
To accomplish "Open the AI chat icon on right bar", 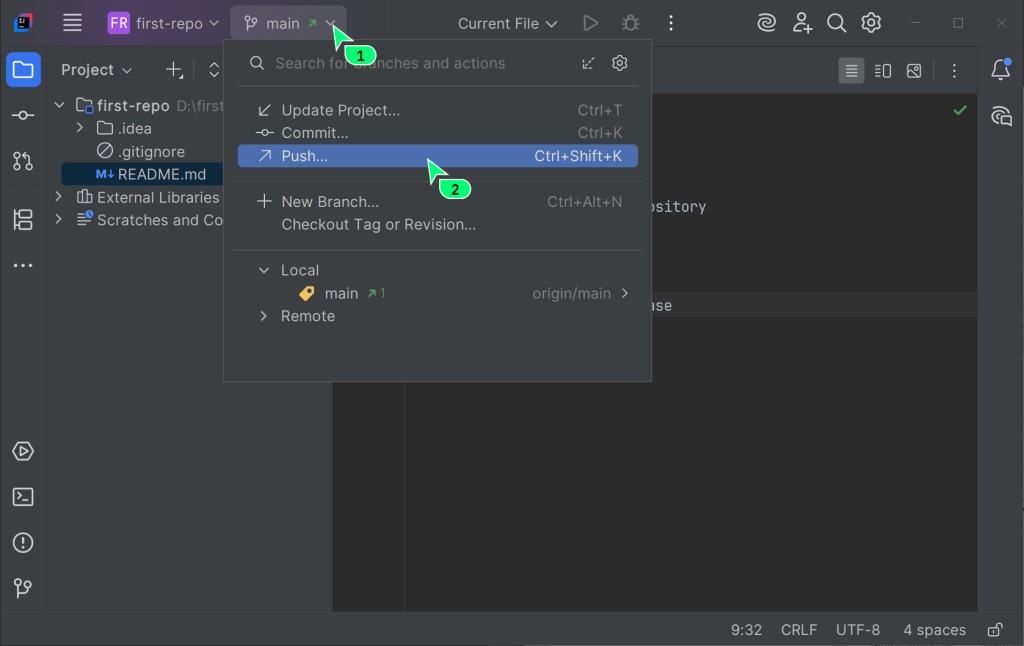I will [1000, 116].
